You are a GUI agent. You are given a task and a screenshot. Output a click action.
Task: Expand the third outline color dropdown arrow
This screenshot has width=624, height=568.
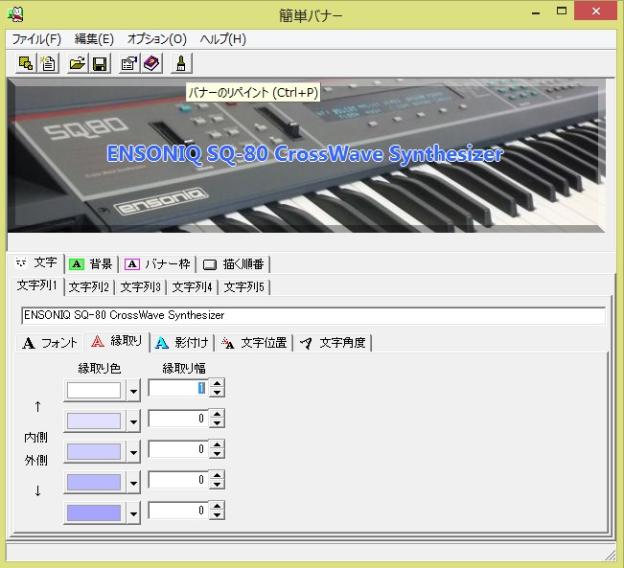click(135, 452)
